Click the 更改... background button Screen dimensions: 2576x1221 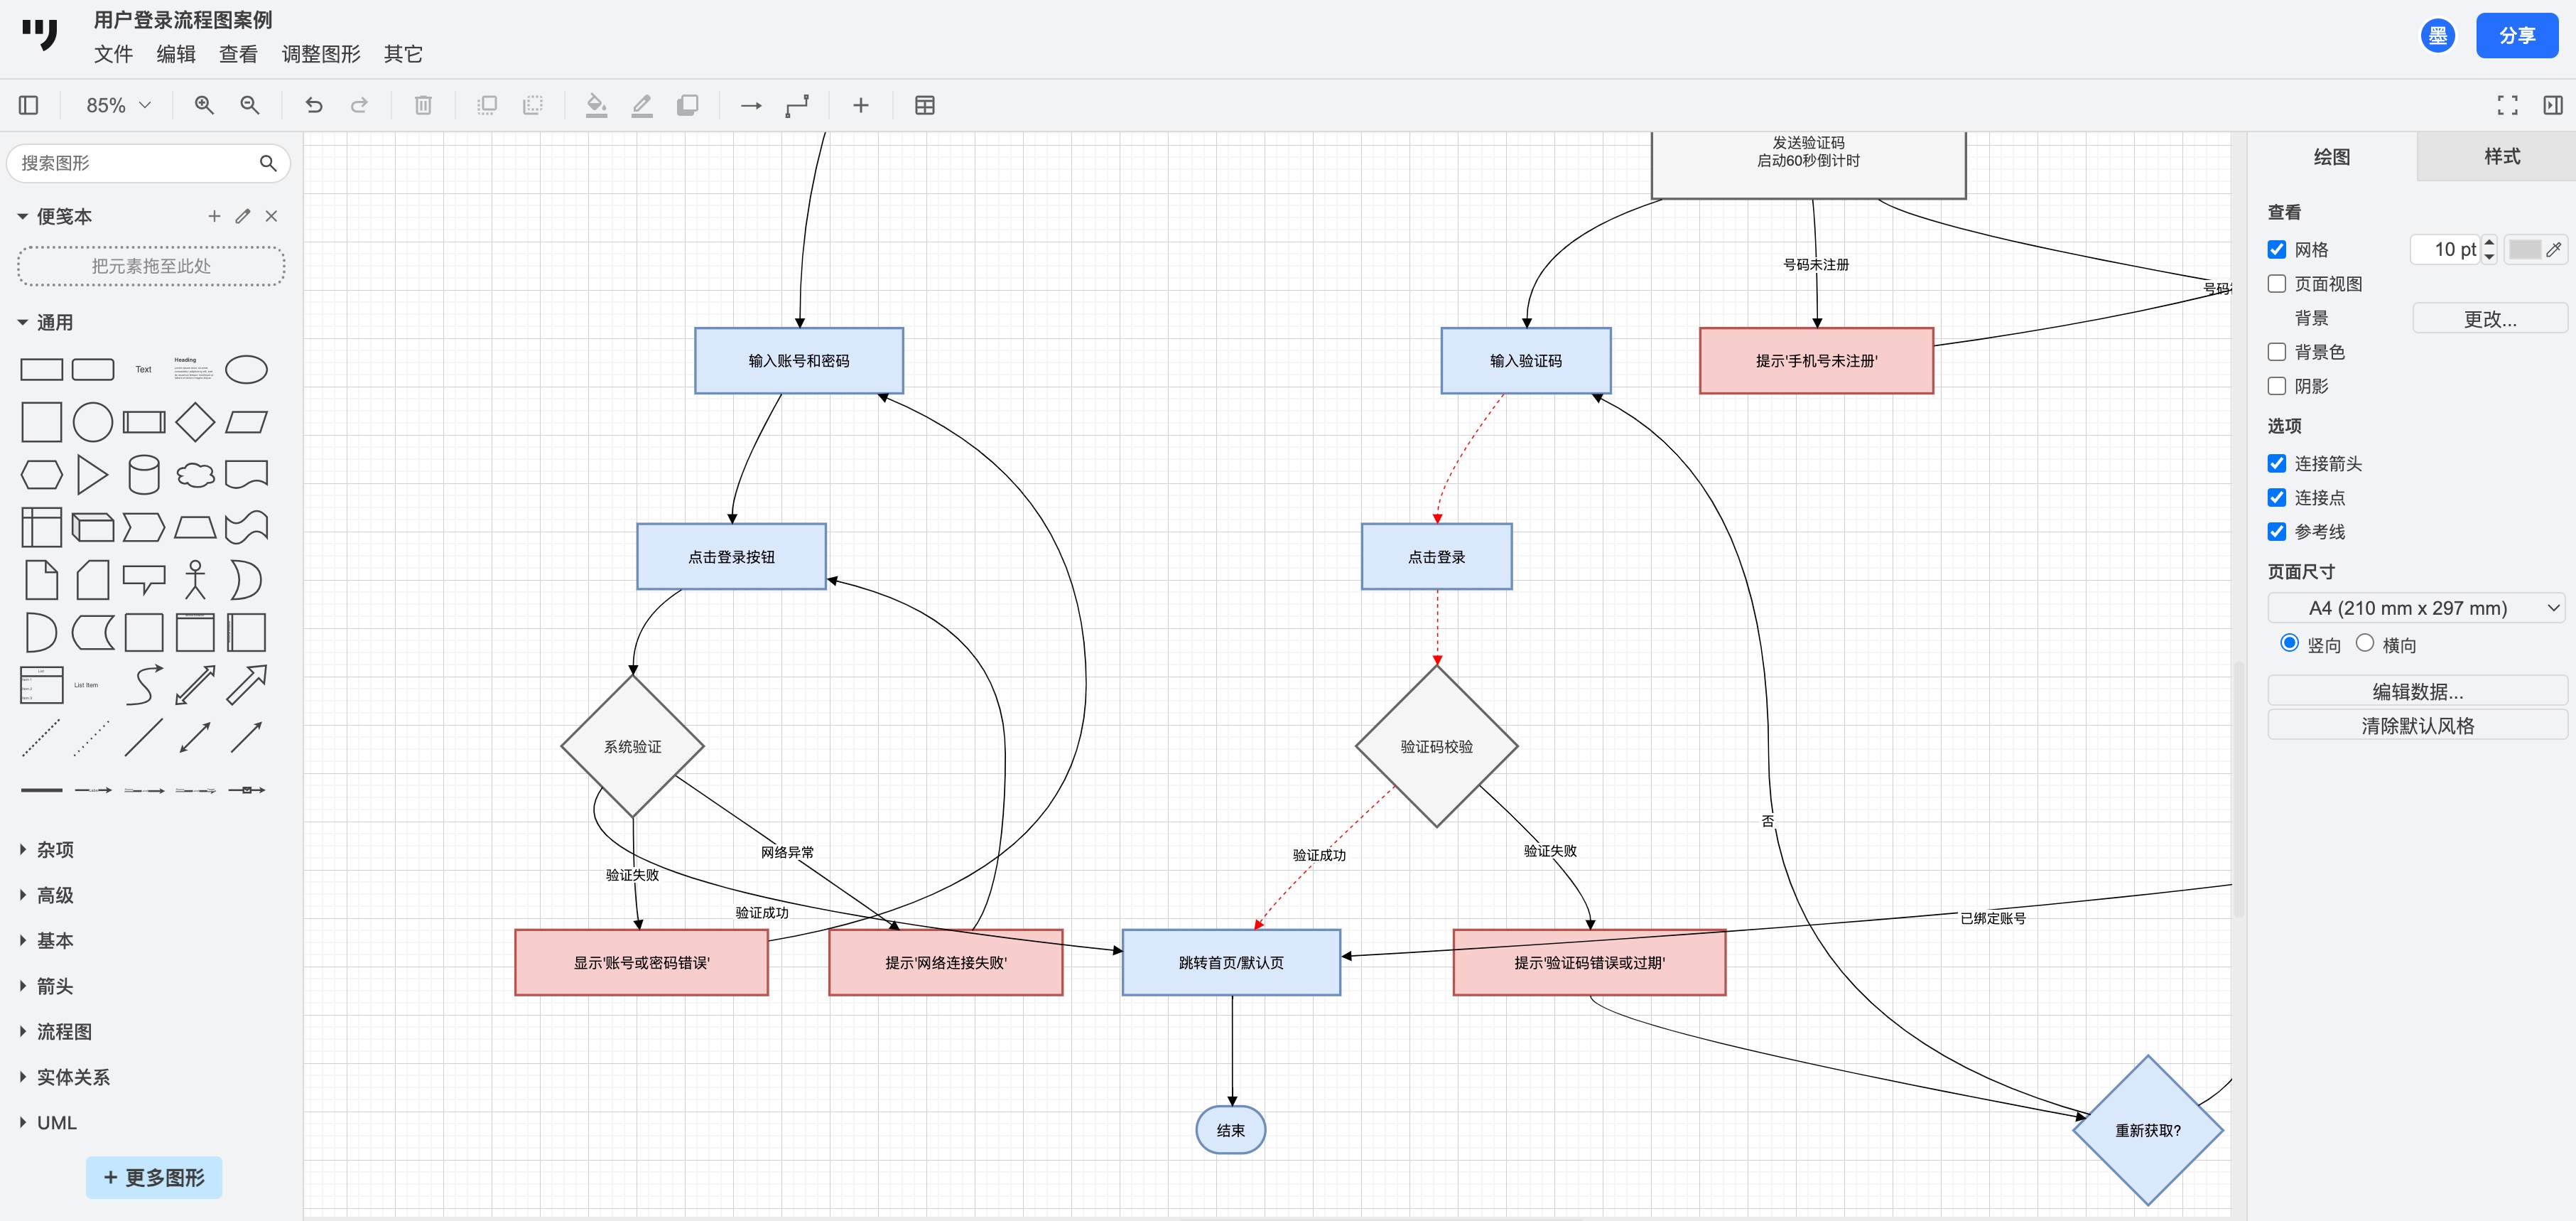[x=2489, y=318]
